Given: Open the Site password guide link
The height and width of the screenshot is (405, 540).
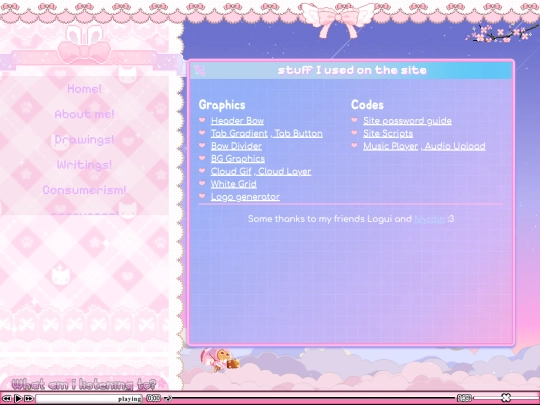Looking at the screenshot, I should (x=407, y=121).
